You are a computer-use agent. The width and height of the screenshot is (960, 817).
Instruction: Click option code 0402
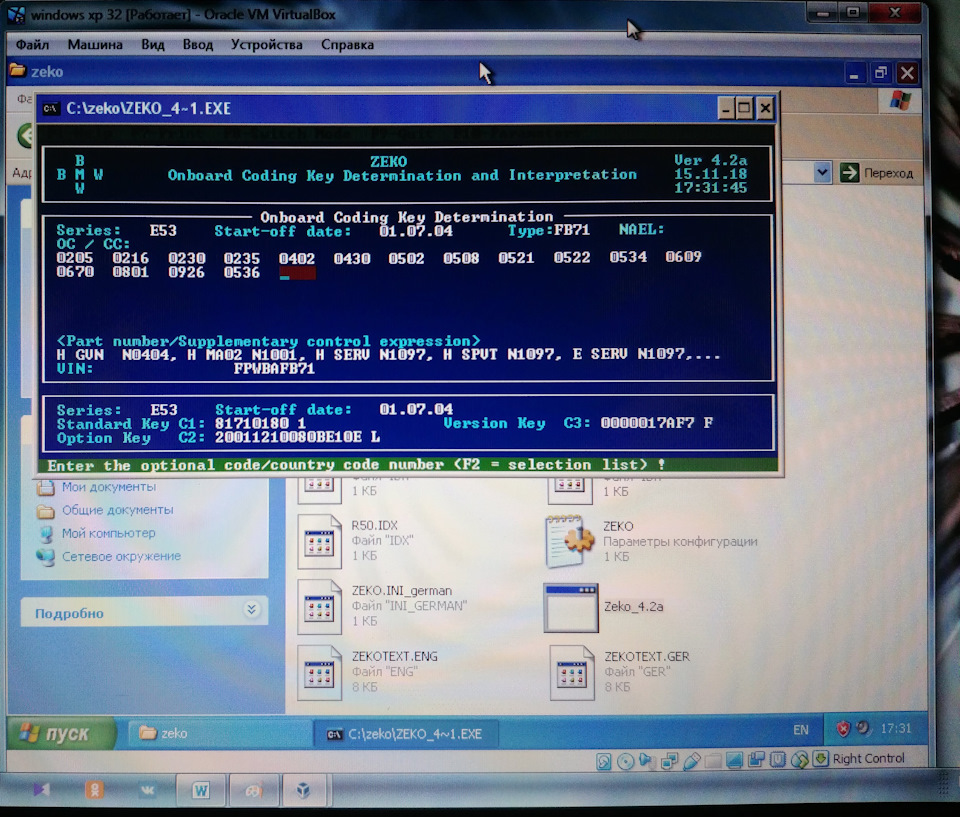[297, 258]
